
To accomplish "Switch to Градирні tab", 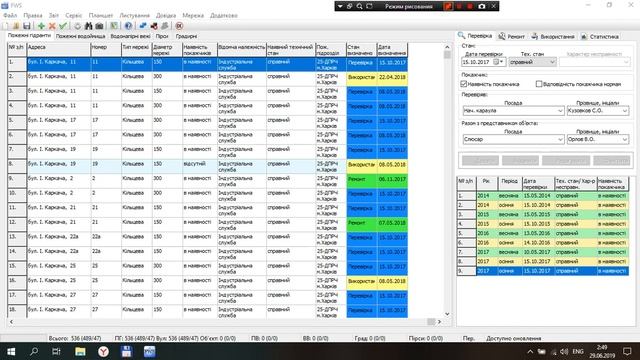I will (x=186, y=36).
